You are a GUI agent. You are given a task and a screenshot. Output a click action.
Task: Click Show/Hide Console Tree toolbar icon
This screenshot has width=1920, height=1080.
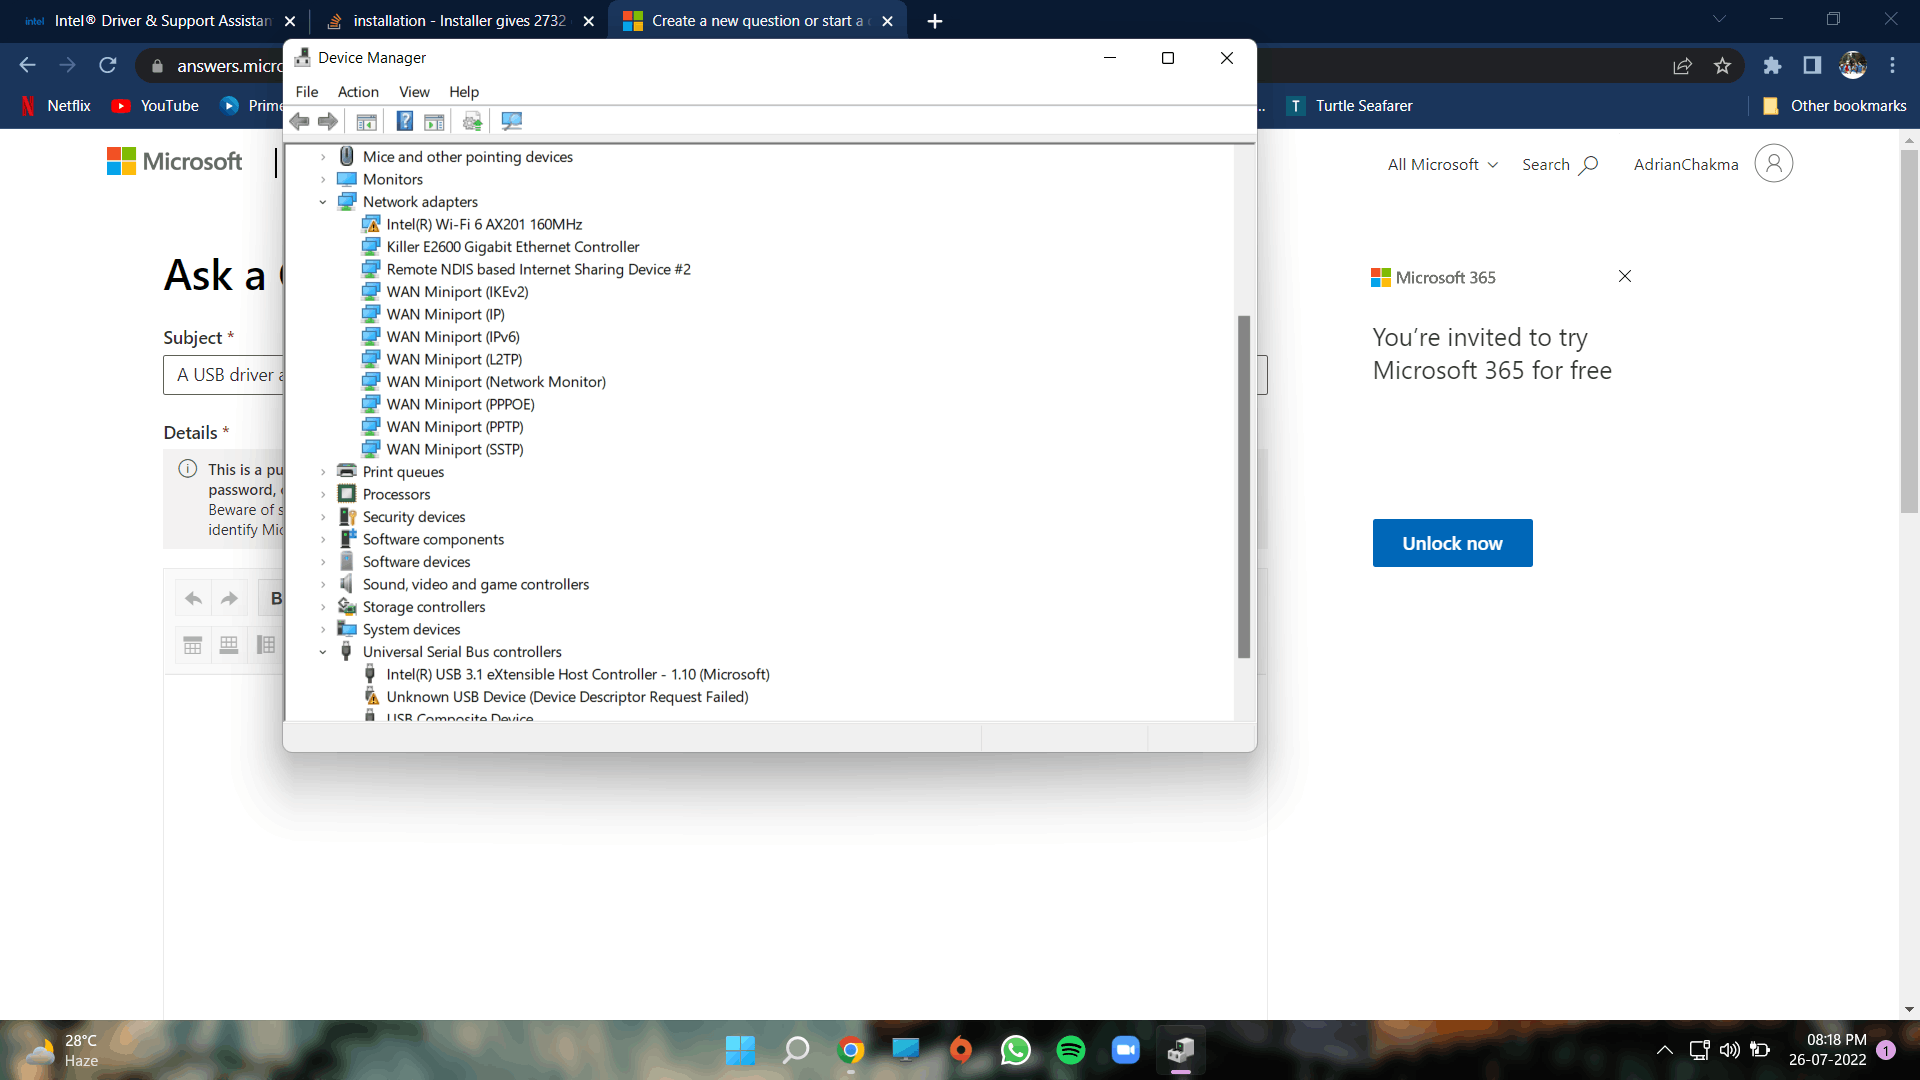pyautogui.click(x=366, y=121)
